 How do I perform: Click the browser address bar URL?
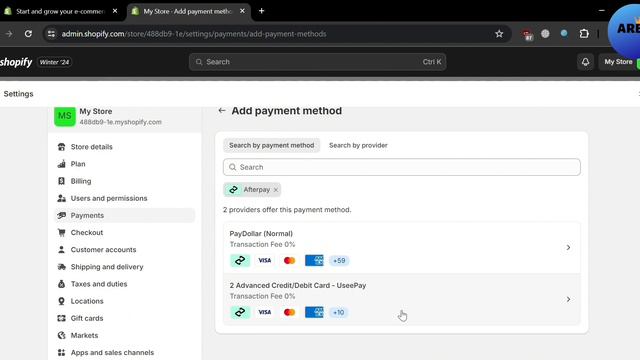[194, 34]
